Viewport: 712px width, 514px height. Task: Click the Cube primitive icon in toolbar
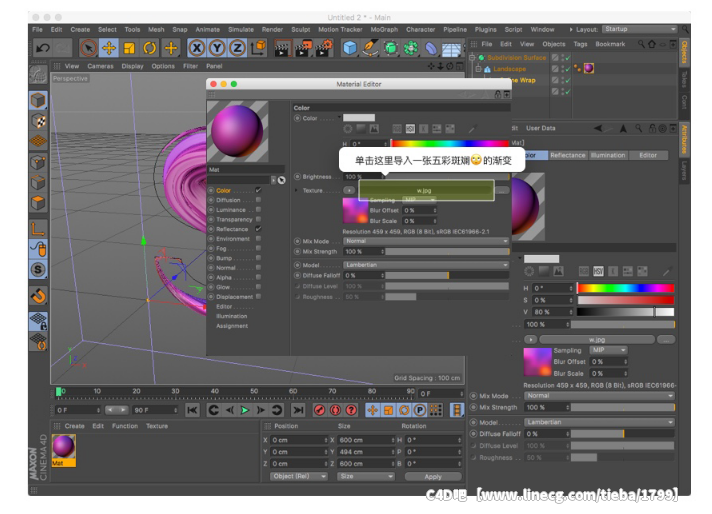click(x=350, y=48)
